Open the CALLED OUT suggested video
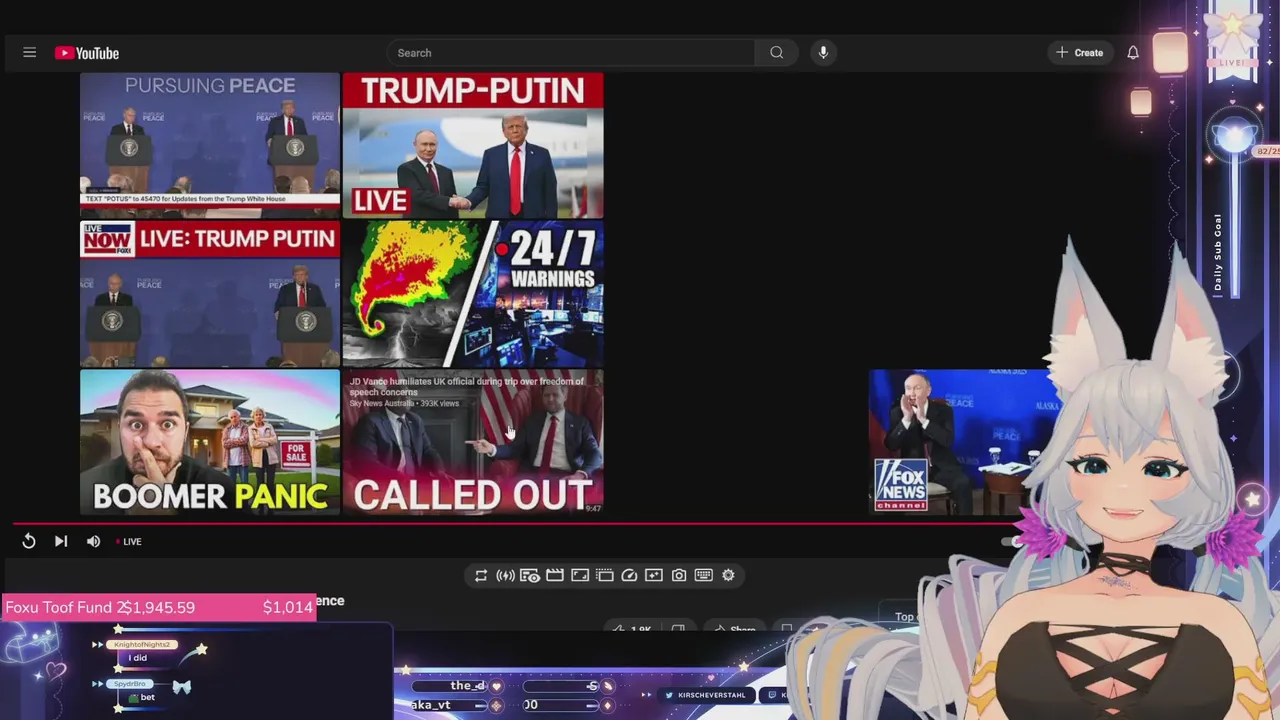Viewport: 1280px width, 720px height. point(473,442)
